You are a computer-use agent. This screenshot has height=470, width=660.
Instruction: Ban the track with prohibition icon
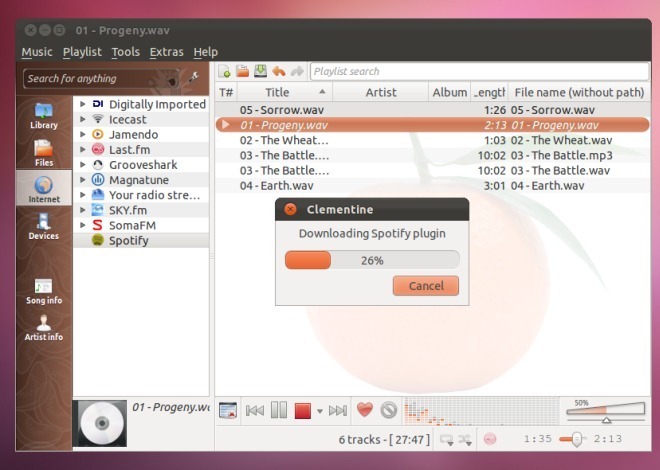[389, 410]
